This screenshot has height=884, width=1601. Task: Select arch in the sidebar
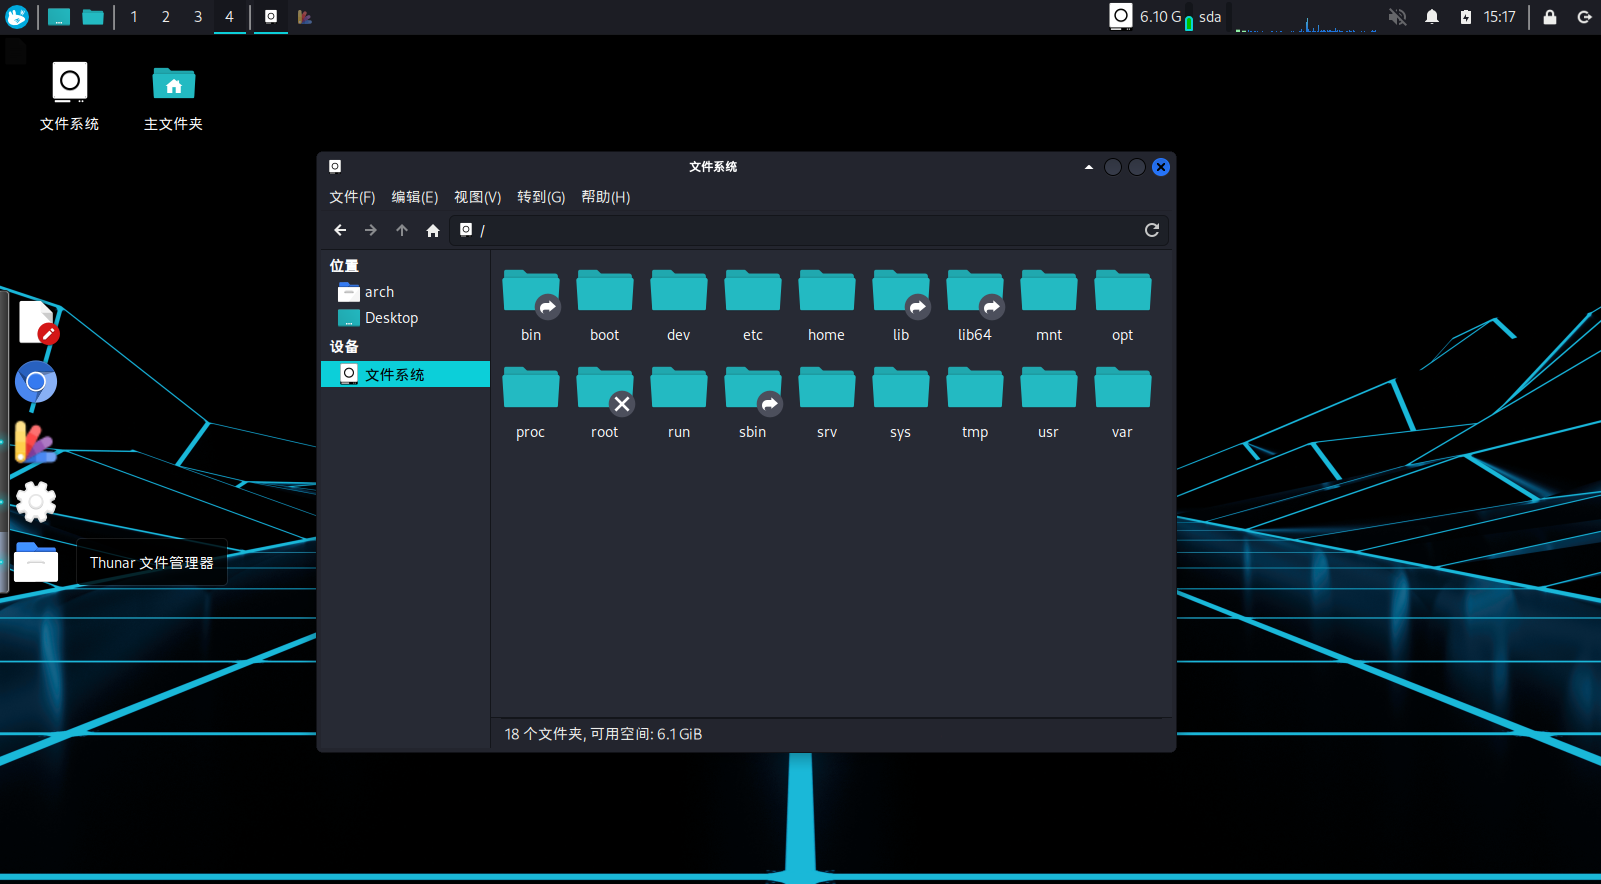coord(405,292)
